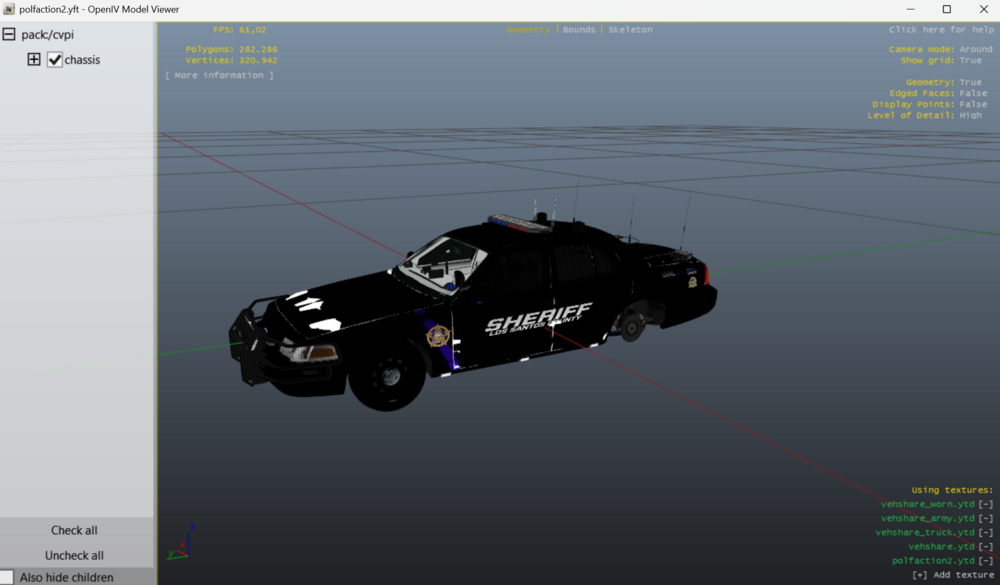This screenshot has width=1000, height=585.
Task: Remove vehshare.ytd with its minus button
Action: coord(986,546)
